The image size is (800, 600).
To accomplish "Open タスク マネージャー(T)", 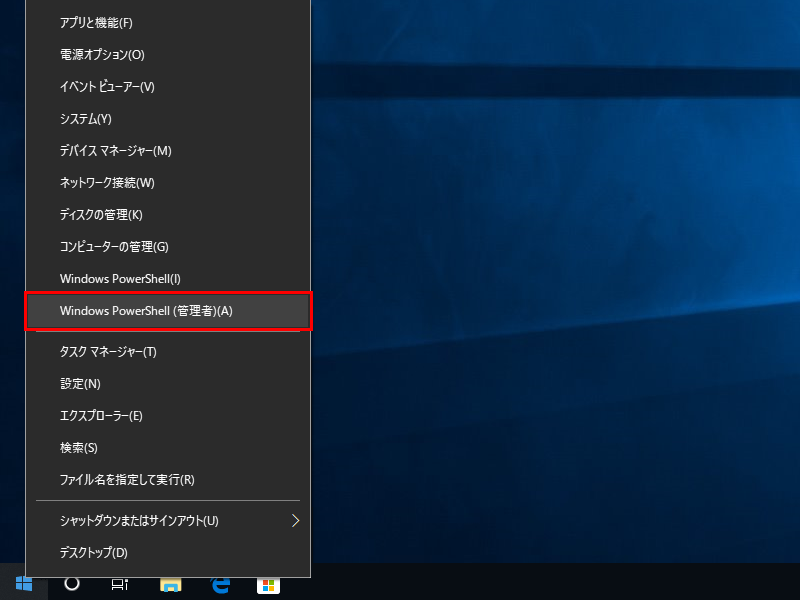I will 168,352.
